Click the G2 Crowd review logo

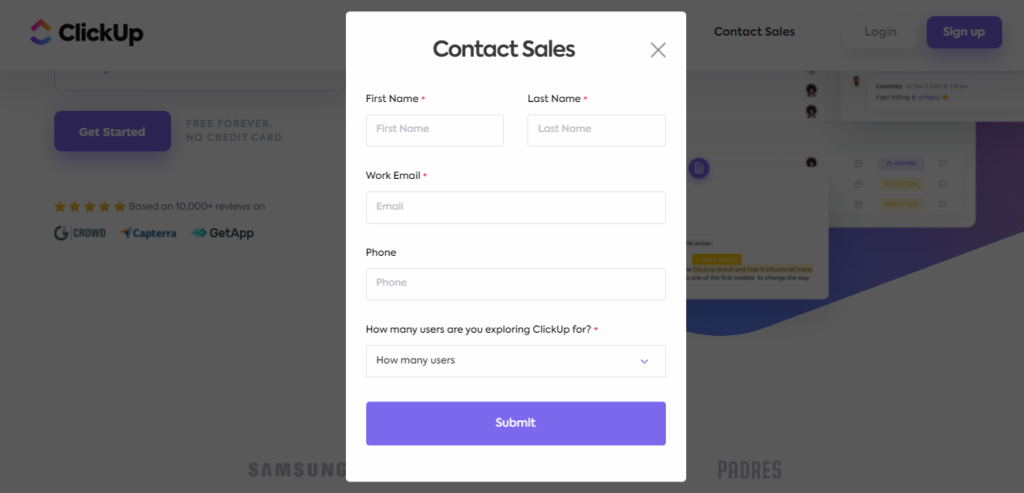(80, 233)
